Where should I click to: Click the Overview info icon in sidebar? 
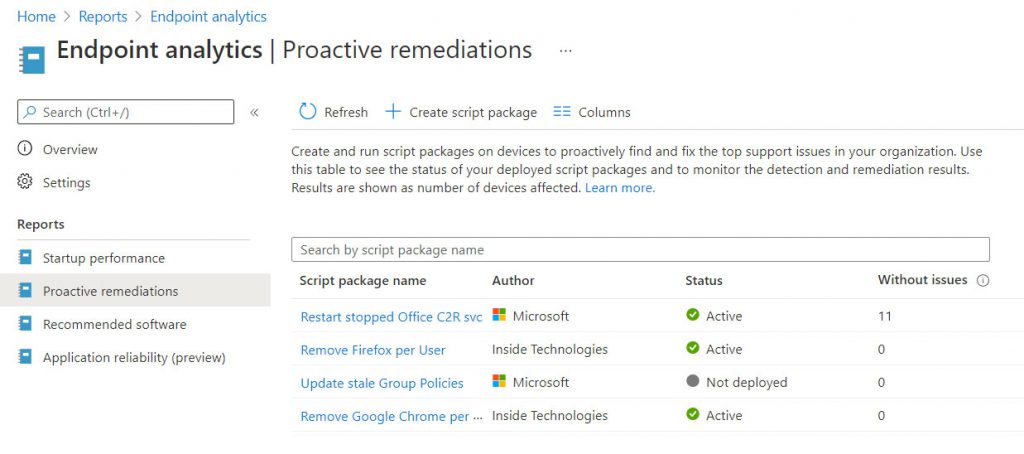click(25, 148)
